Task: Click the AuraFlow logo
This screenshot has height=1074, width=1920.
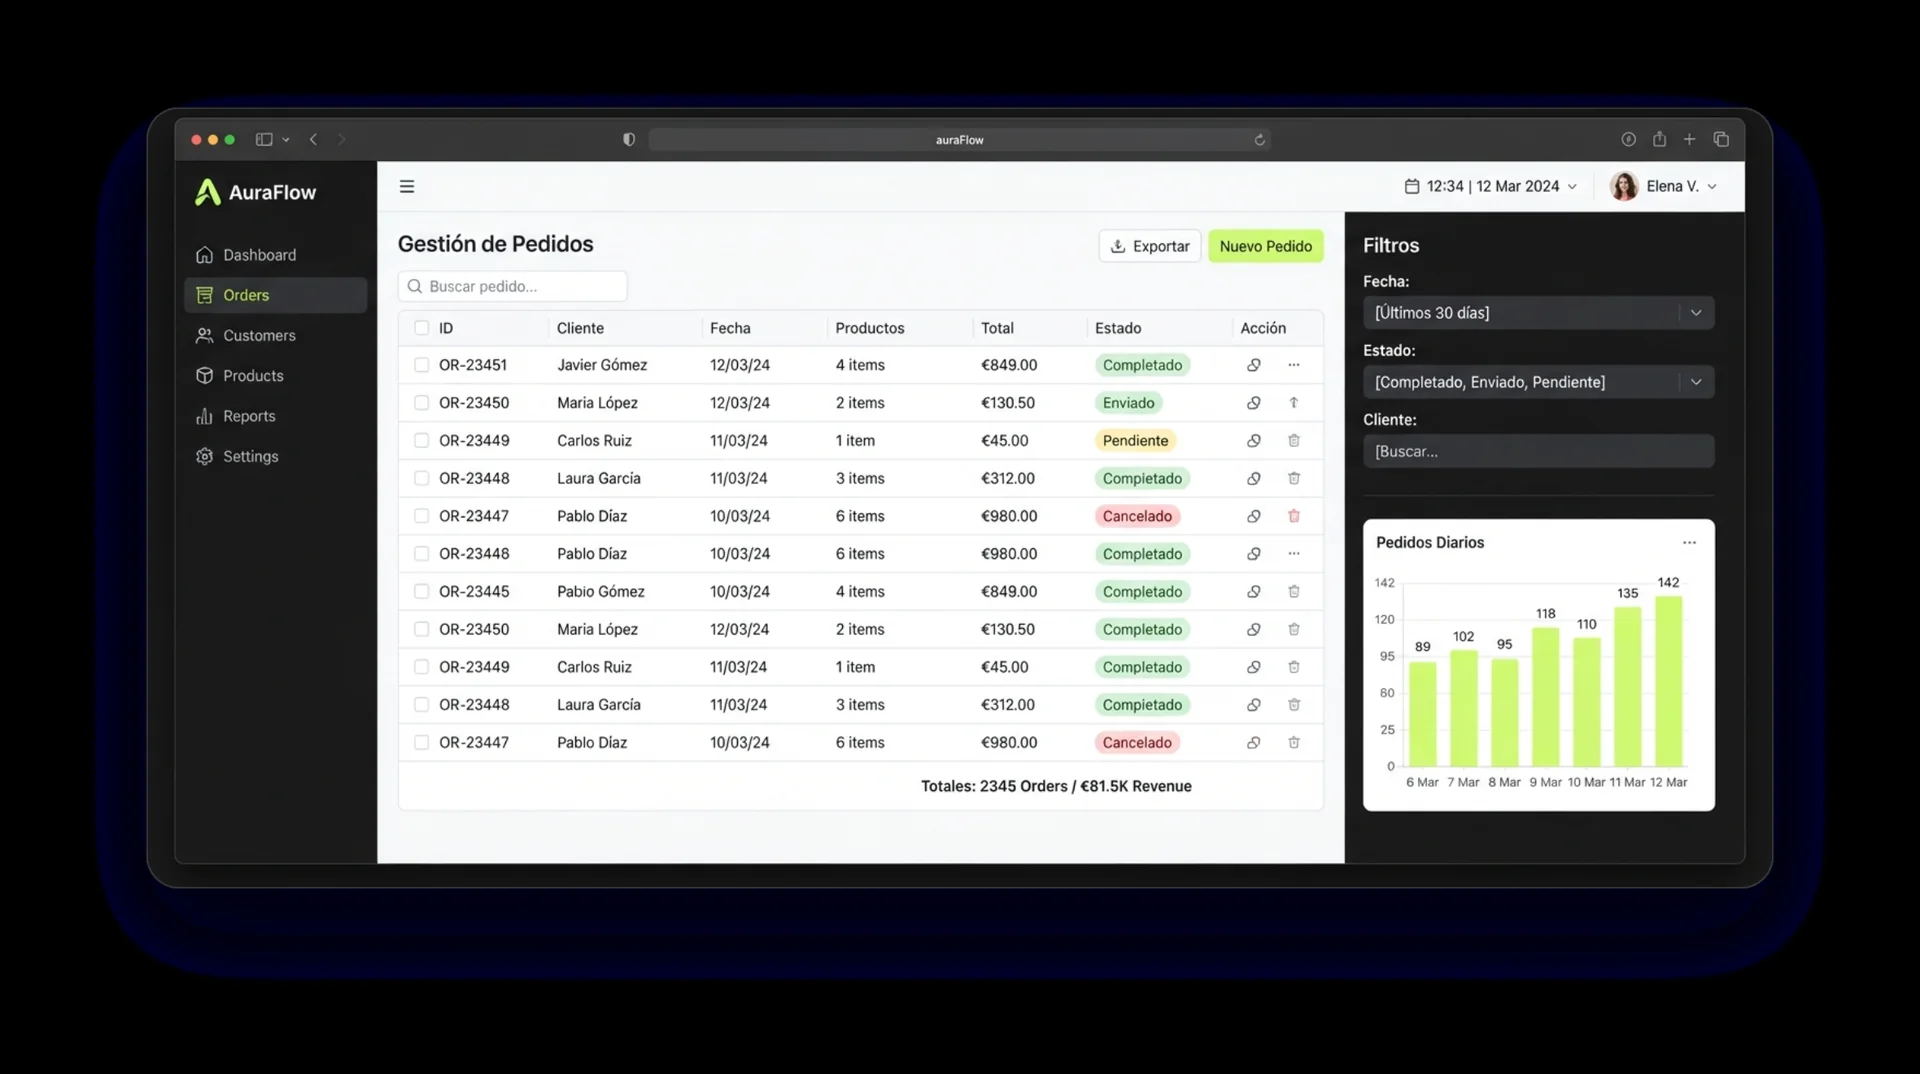Action: click(255, 192)
